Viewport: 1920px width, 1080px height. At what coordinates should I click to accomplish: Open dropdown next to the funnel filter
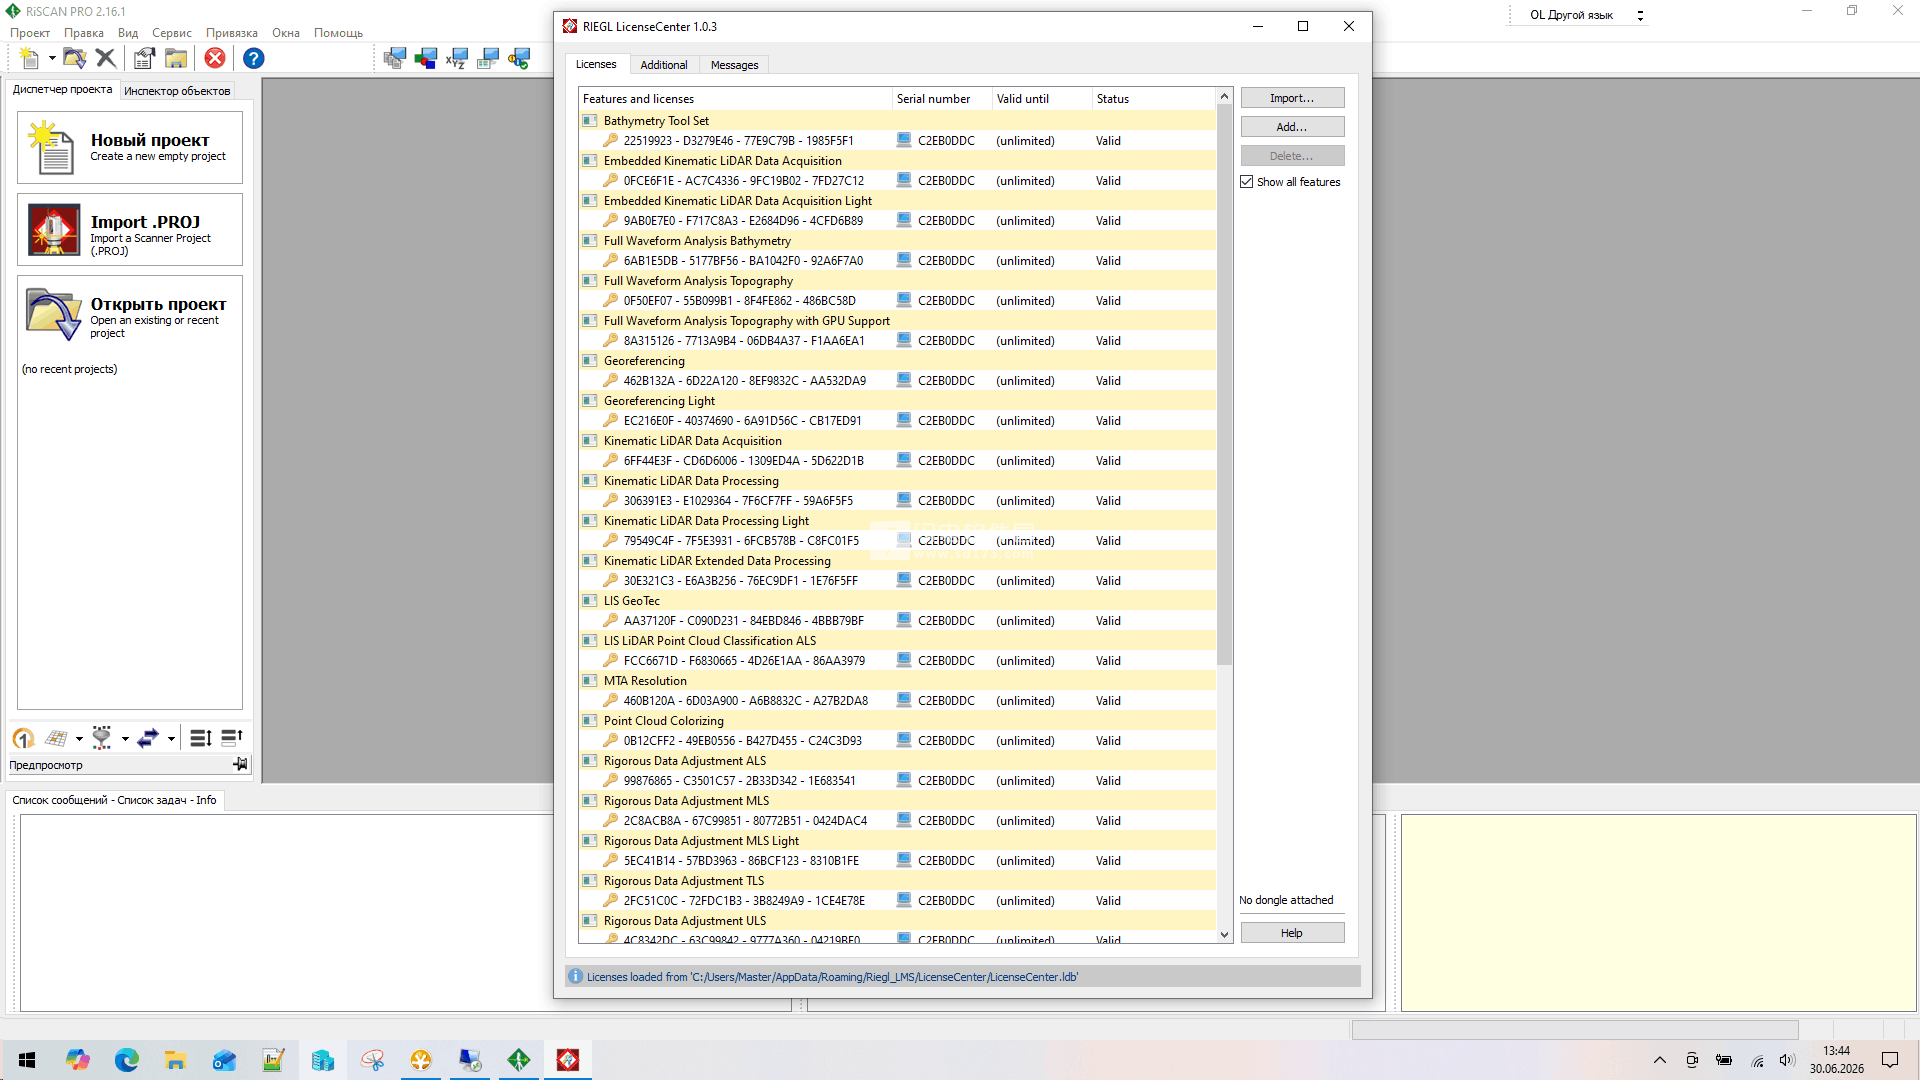(125, 739)
